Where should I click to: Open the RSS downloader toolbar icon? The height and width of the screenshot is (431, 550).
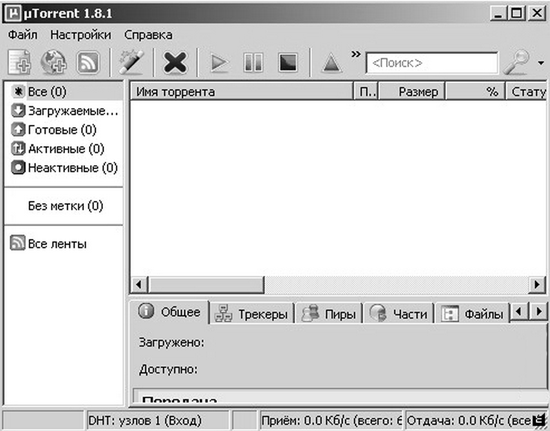(88, 63)
